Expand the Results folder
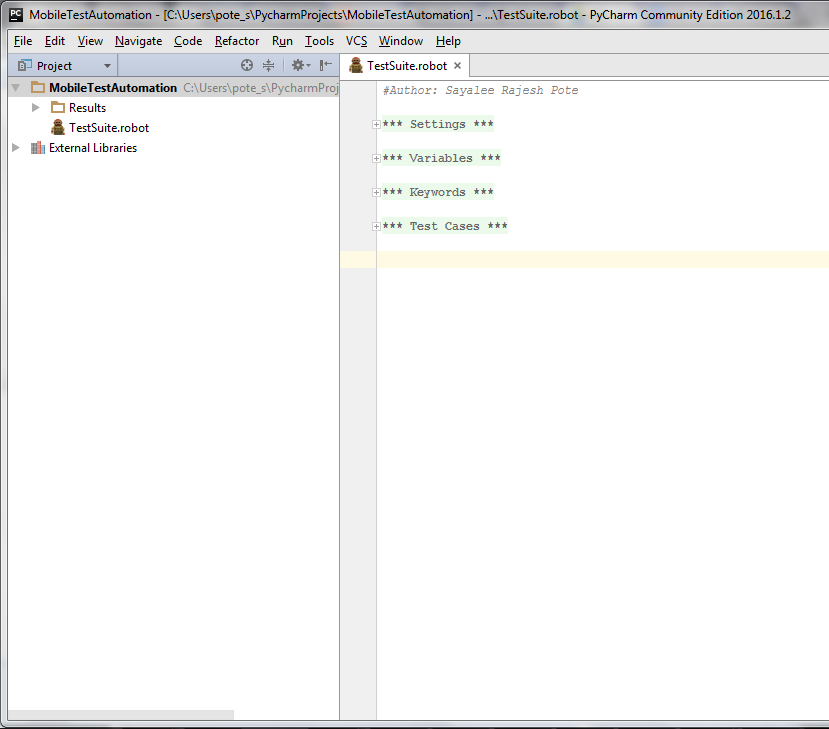The width and height of the screenshot is (829, 729). [x=36, y=108]
